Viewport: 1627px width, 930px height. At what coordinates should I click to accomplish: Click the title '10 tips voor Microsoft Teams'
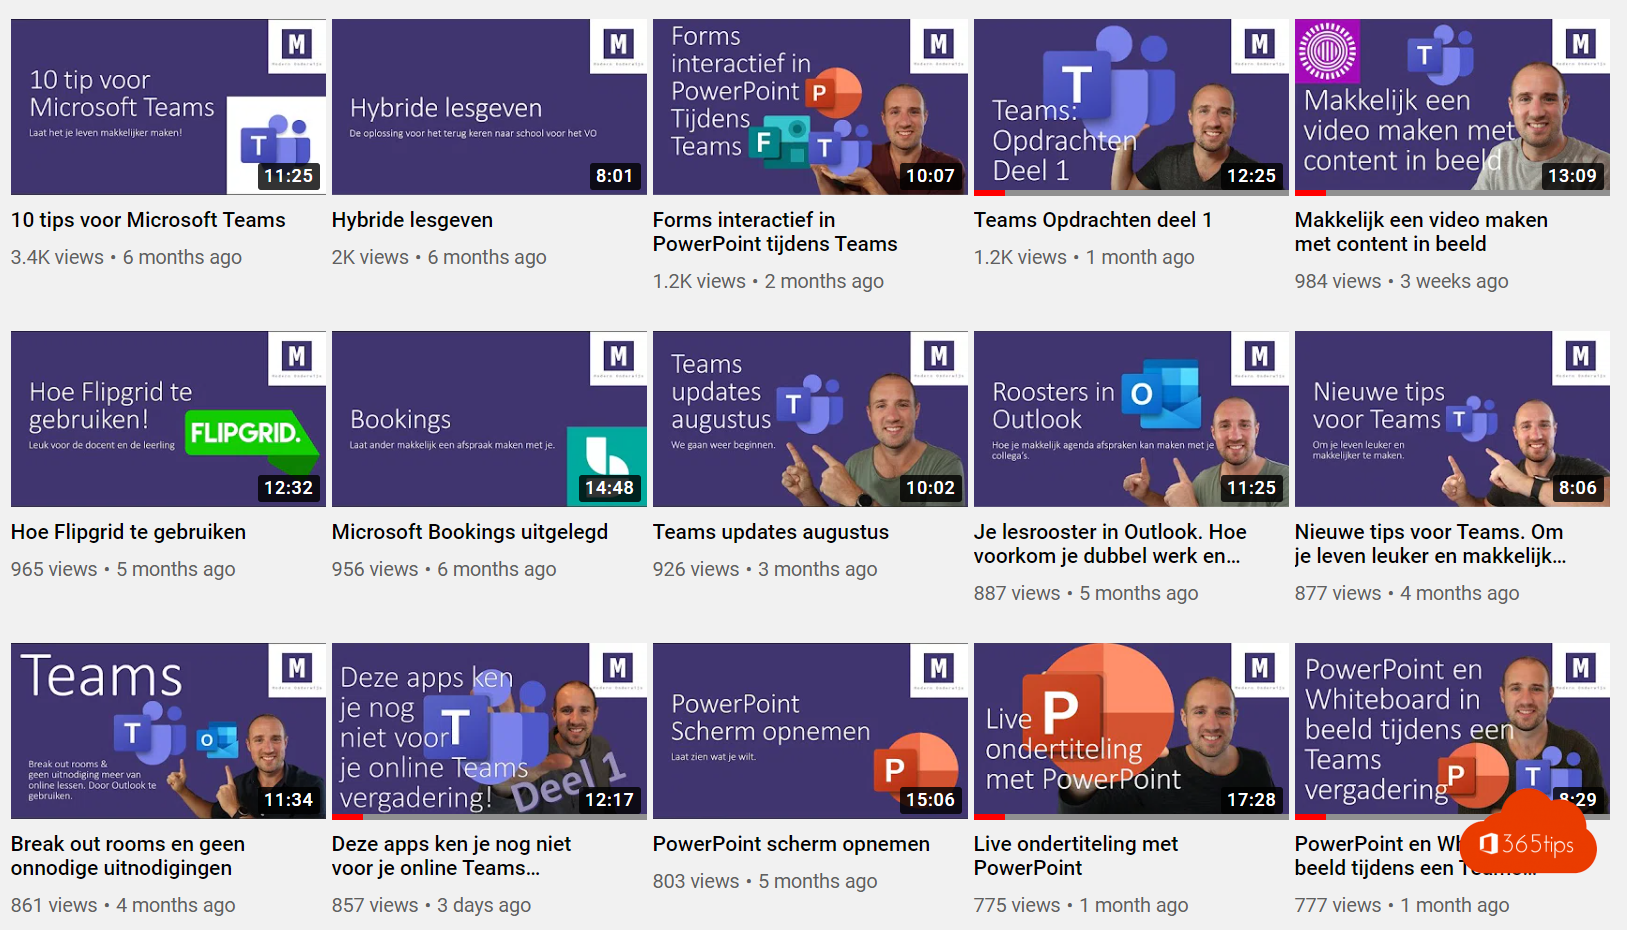pyautogui.click(x=148, y=220)
